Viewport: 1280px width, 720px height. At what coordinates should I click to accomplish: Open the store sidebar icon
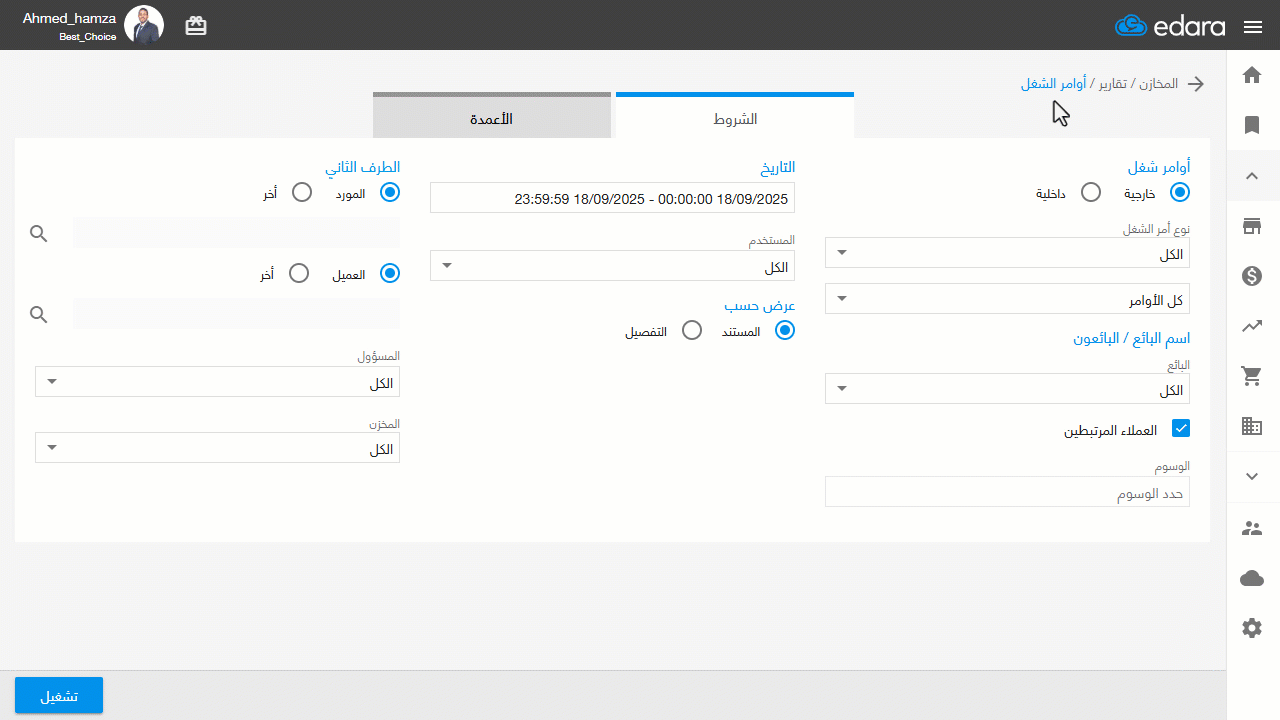click(x=1252, y=226)
